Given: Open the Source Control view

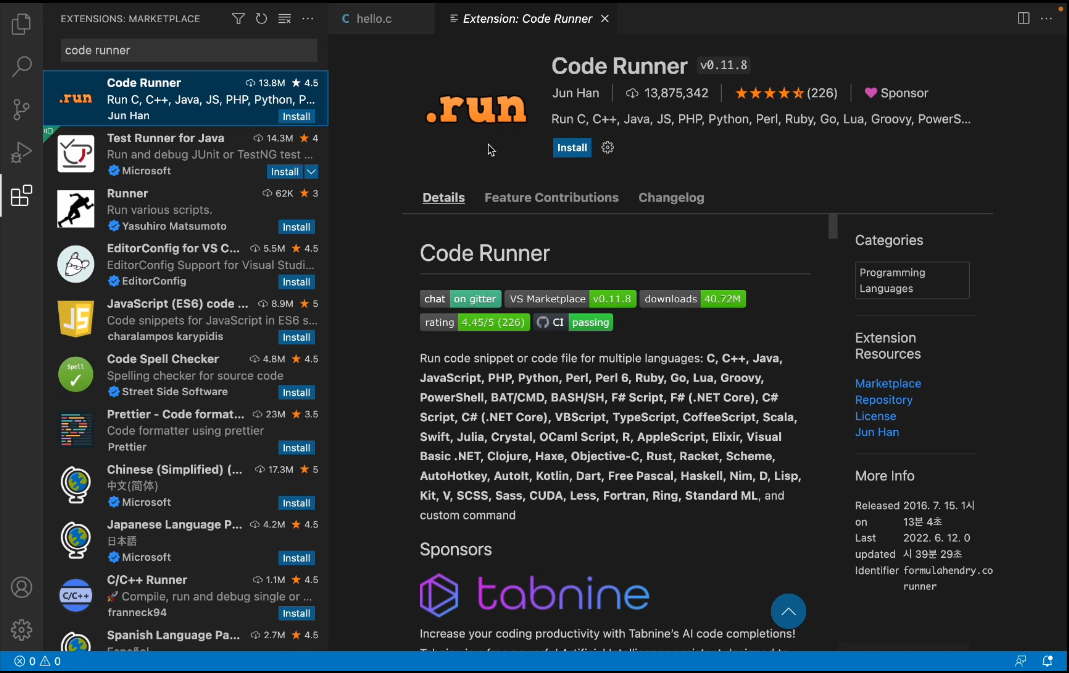Looking at the screenshot, I should click(21, 109).
